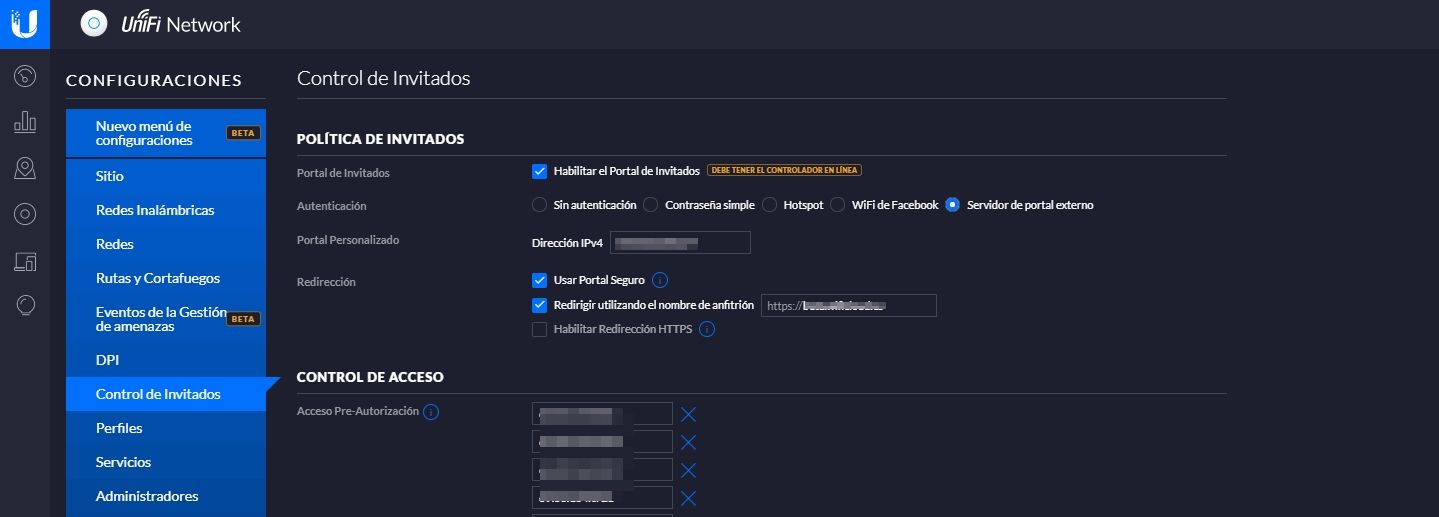Open the Statistics bar chart icon
Image resolution: width=1439 pixels, height=517 pixels.
tap(25, 122)
